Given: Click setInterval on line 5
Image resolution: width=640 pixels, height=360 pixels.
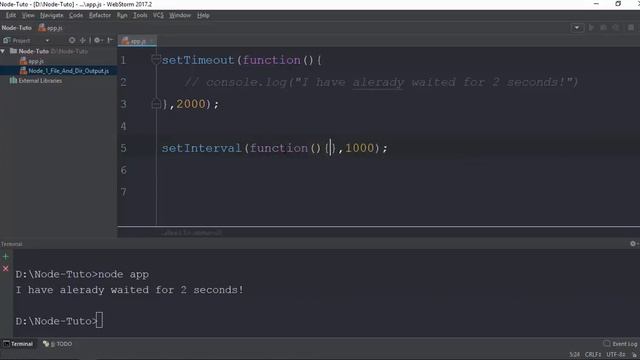Looking at the screenshot, I should (202, 148).
